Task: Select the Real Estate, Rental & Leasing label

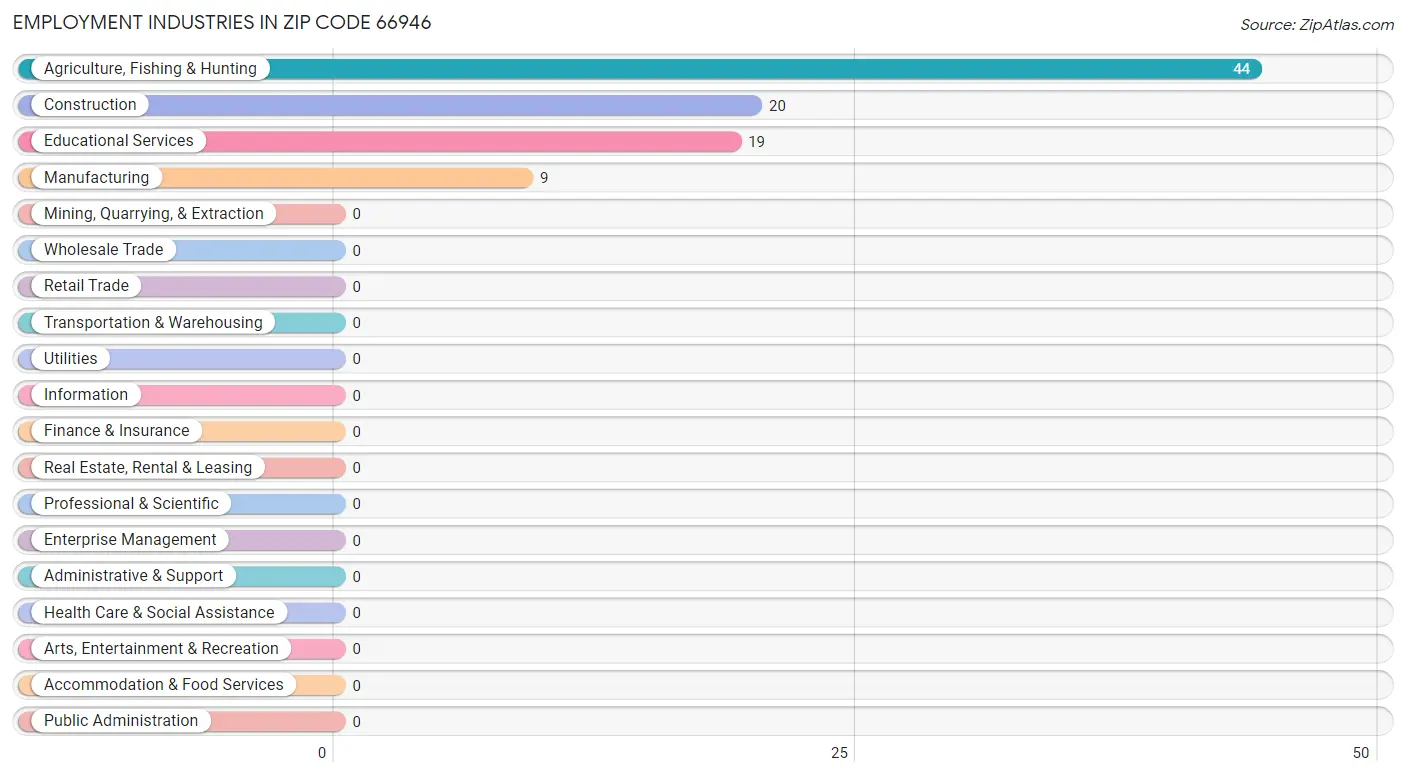Action: 148,467
